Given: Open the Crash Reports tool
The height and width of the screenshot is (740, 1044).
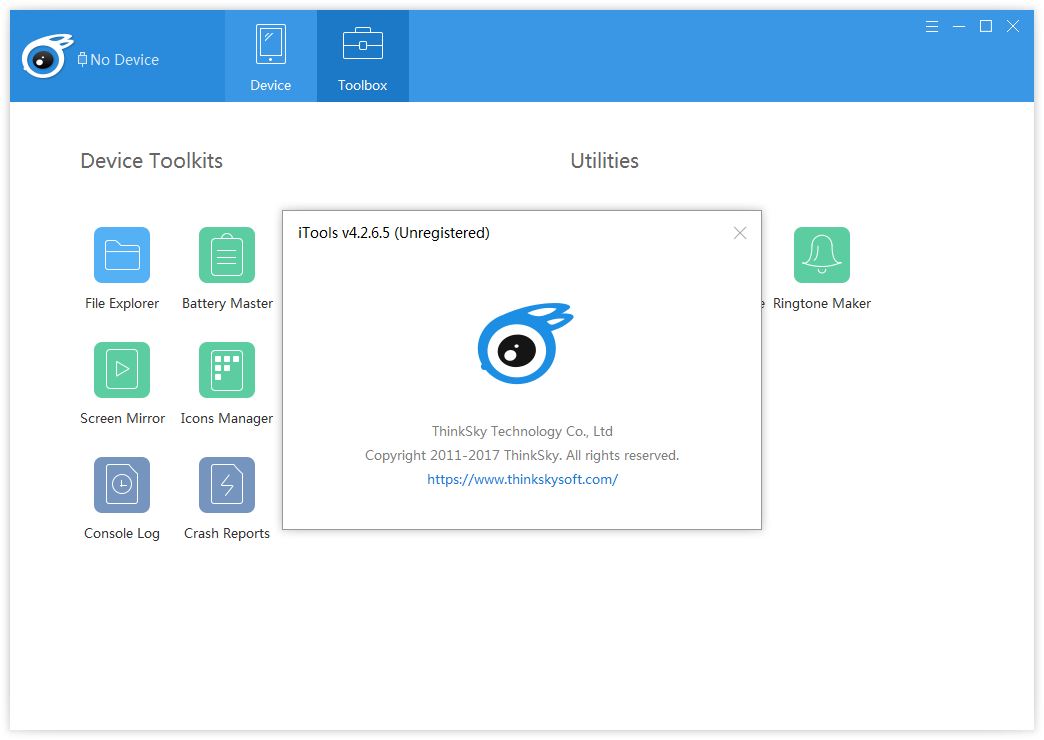Looking at the screenshot, I should point(227,485).
